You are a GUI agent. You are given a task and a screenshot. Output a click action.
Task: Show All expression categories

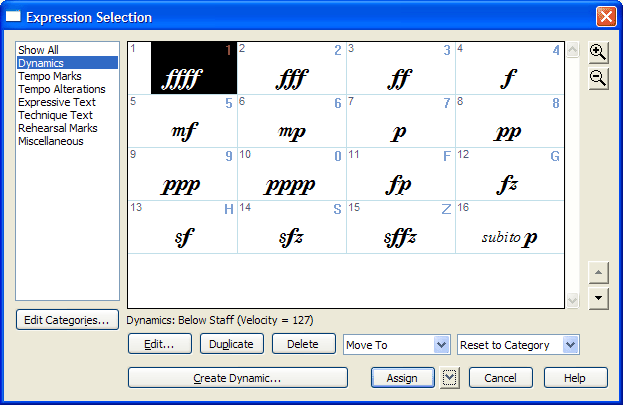(x=39, y=50)
